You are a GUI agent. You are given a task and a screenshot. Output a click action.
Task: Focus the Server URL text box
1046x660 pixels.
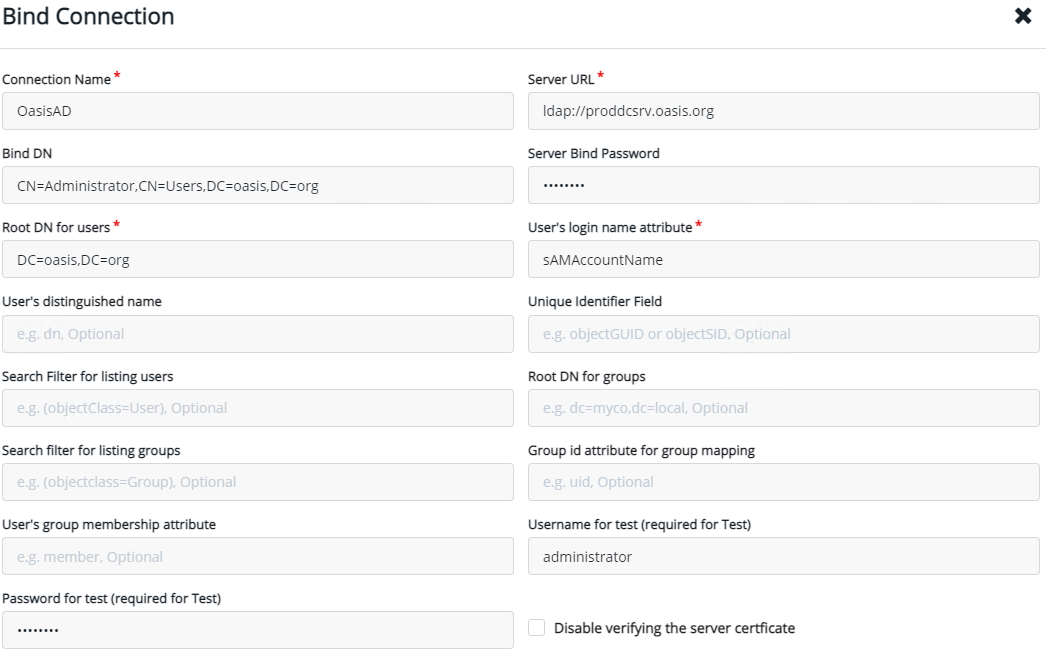click(x=783, y=111)
